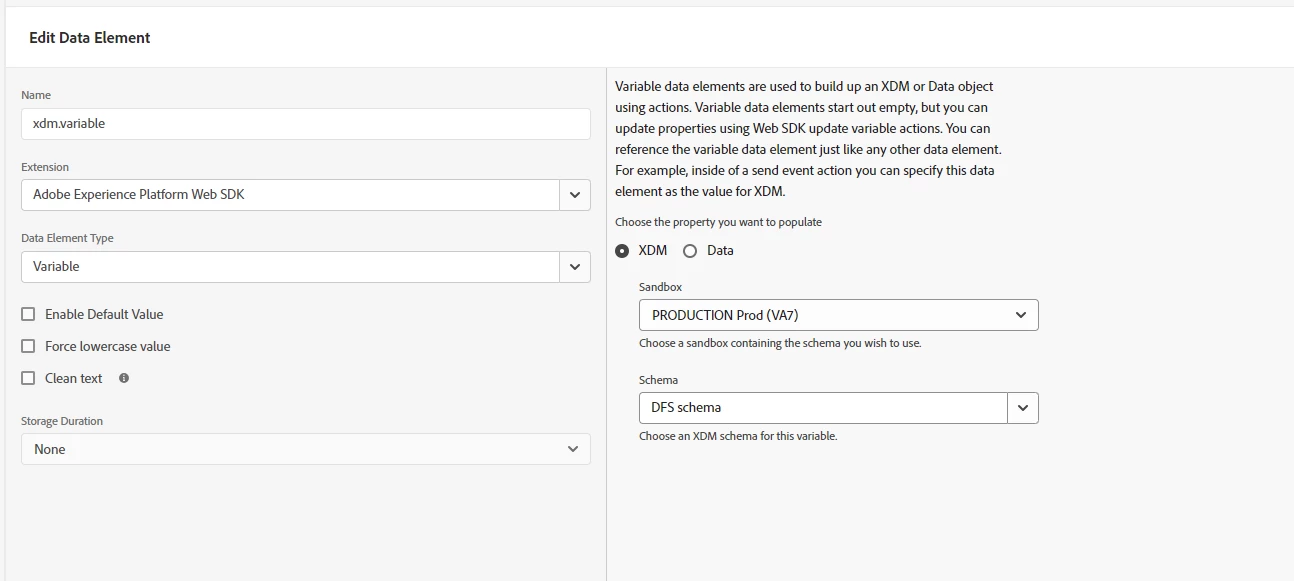This screenshot has width=1294, height=581.
Task: Click the Sandbox dropdown chevron arrow
Action: (1021, 315)
